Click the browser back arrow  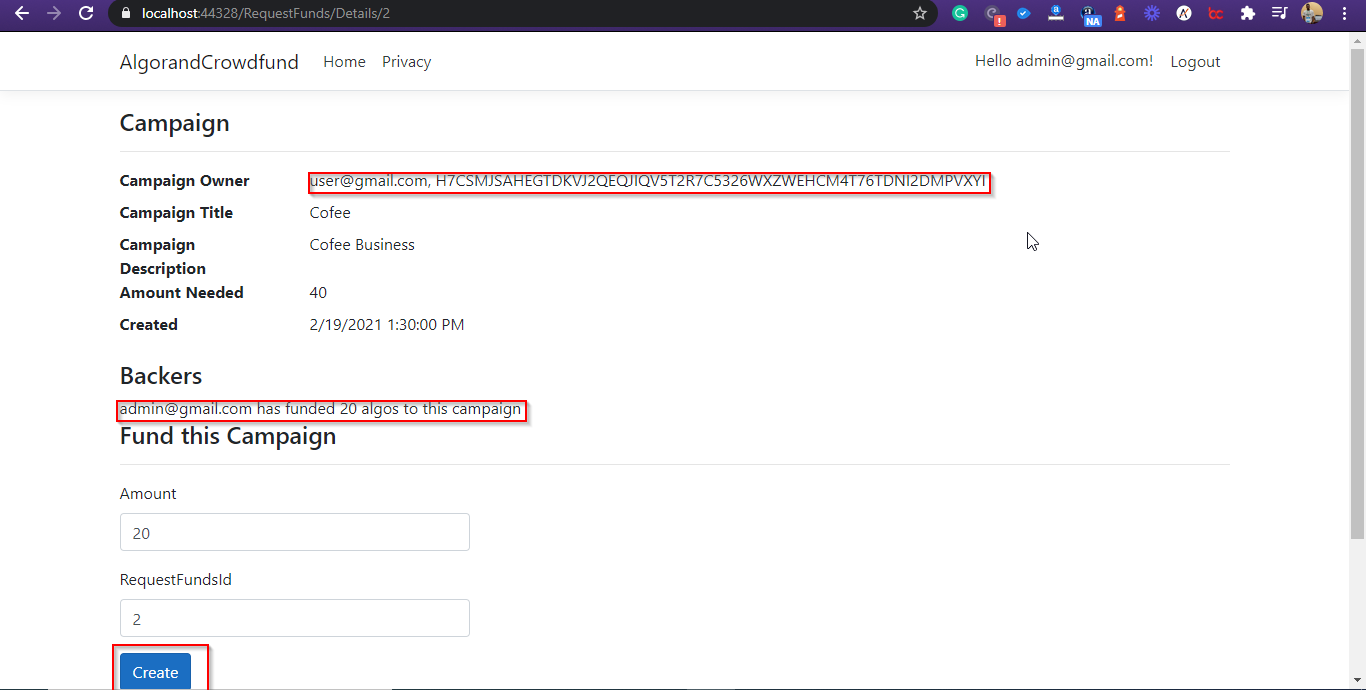coord(21,14)
